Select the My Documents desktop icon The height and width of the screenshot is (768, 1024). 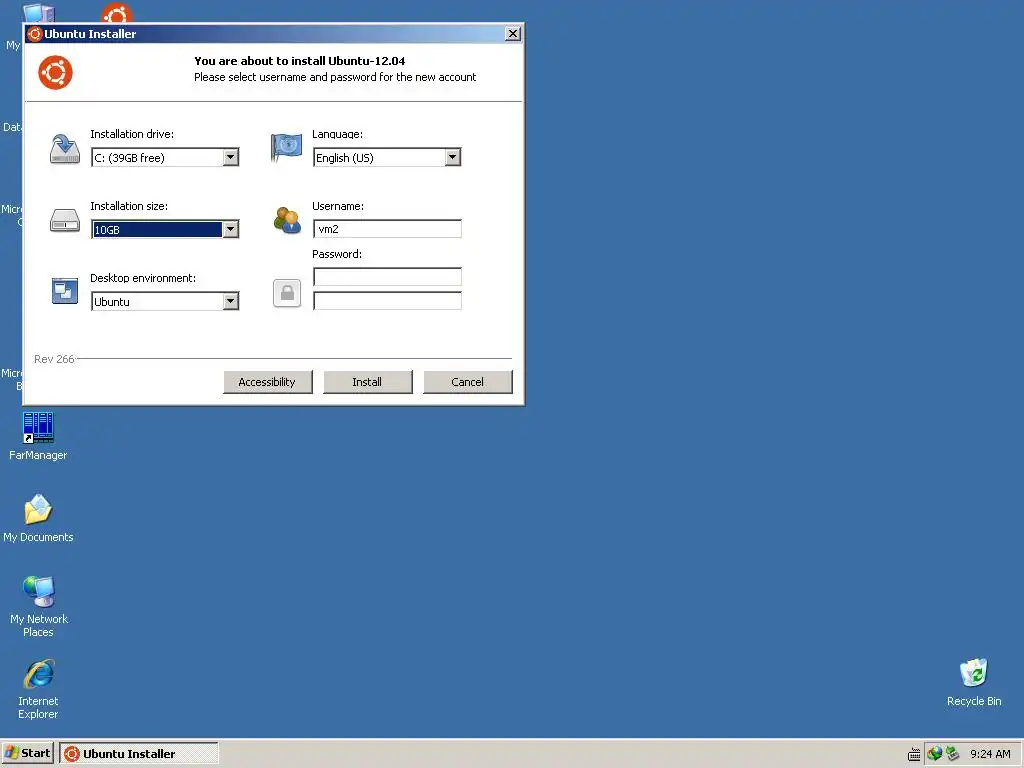pyautogui.click(x=38, y=518)
